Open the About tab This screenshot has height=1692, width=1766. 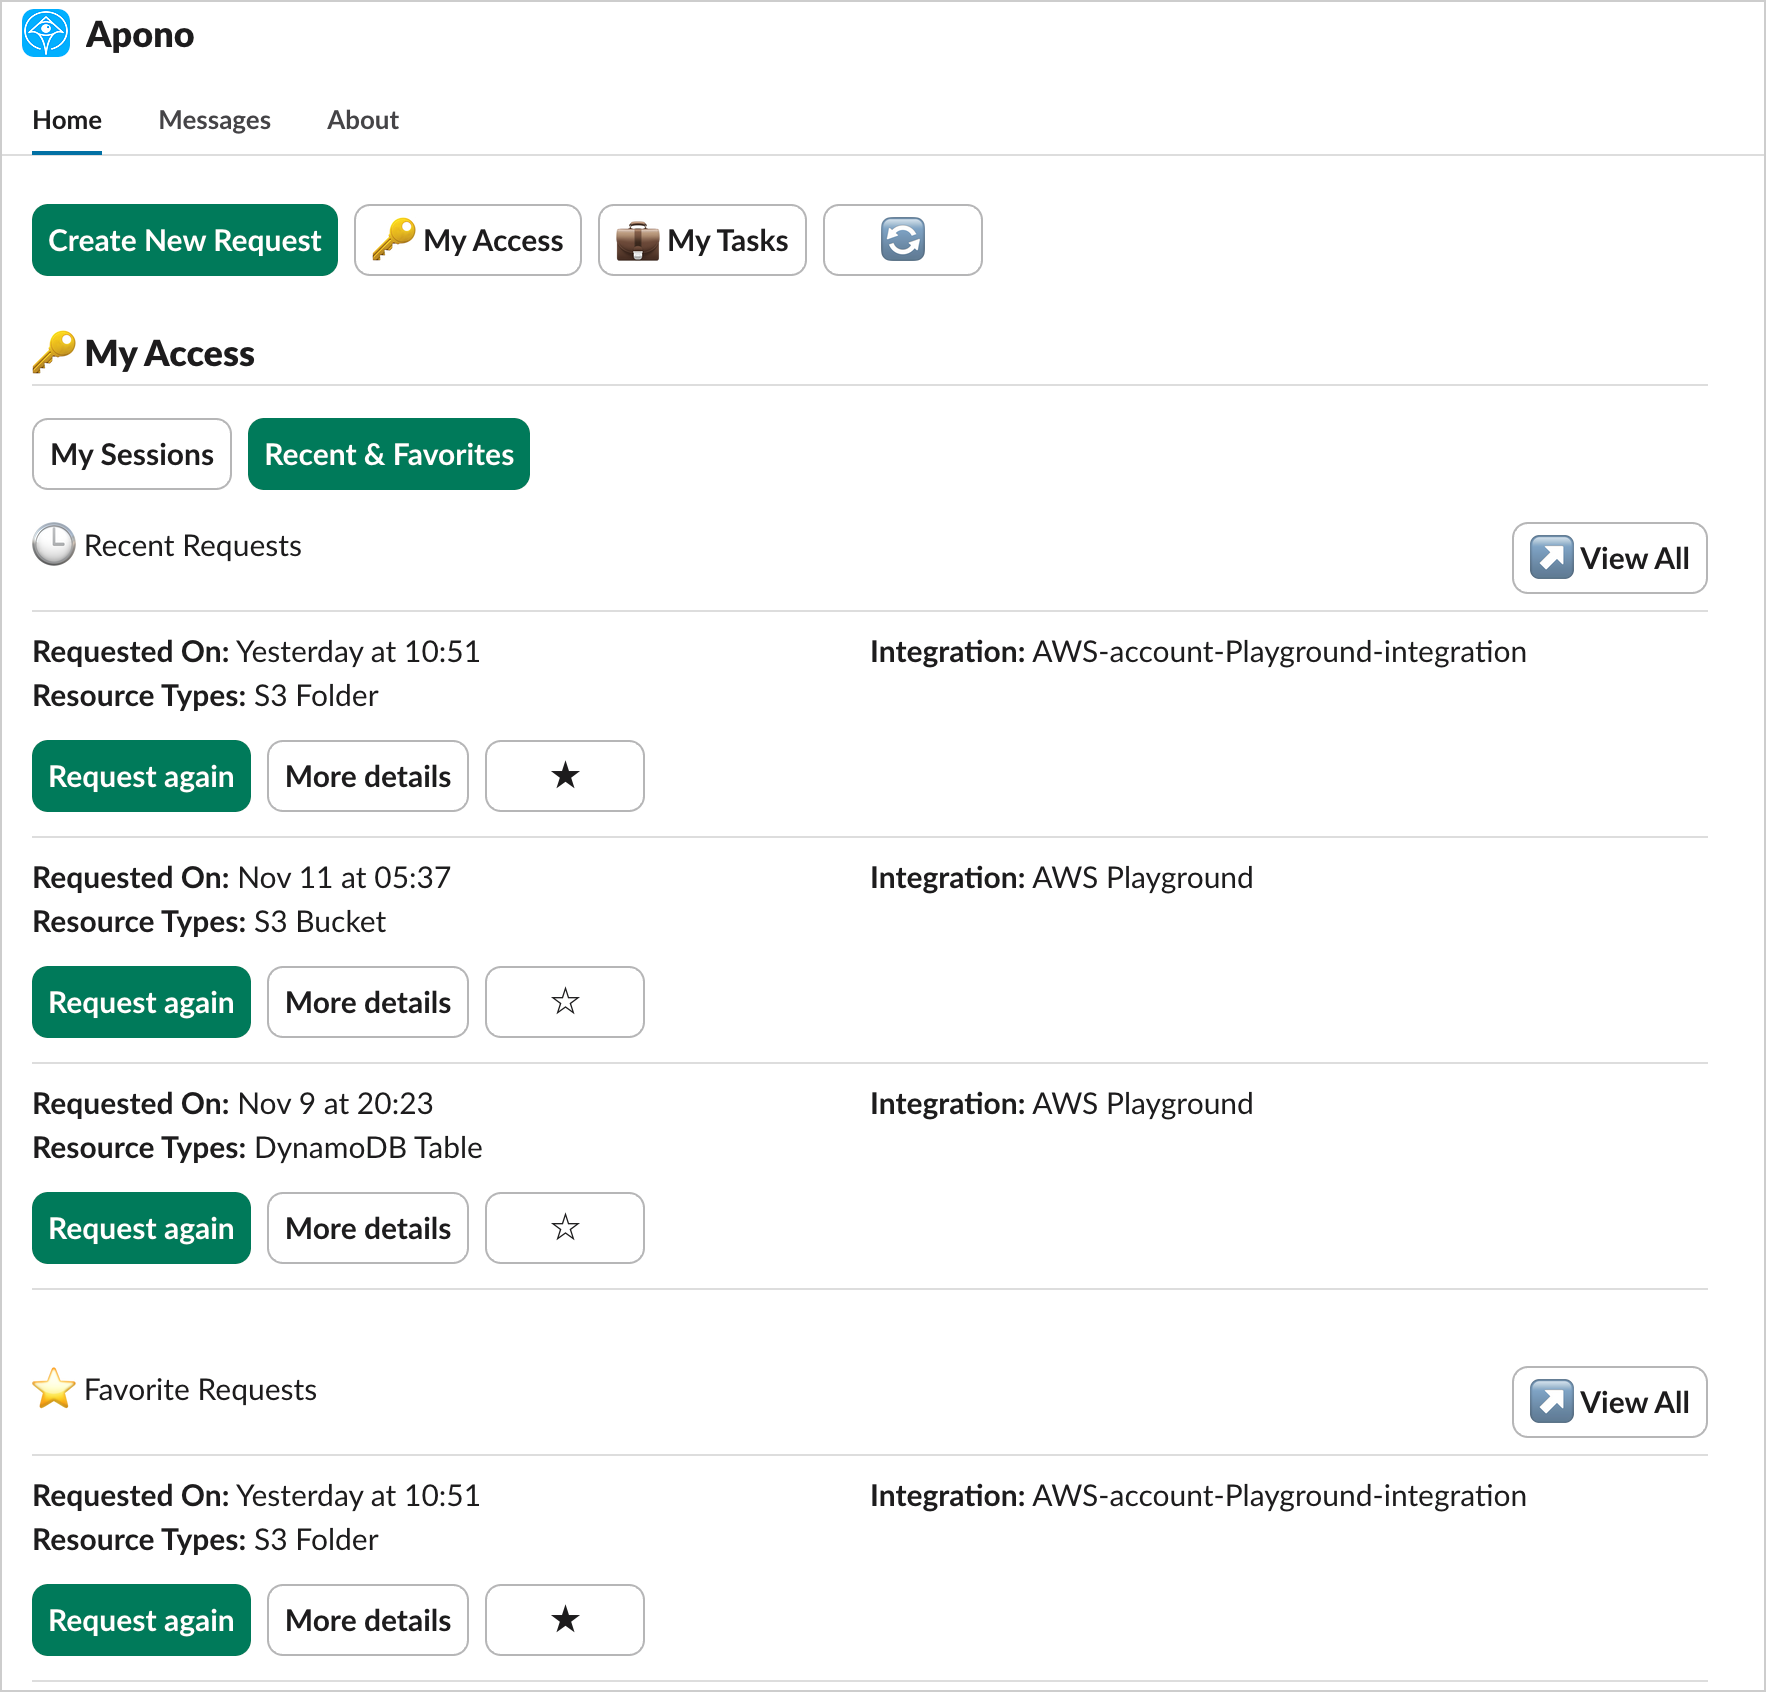pyautogui.click(x=362, y=120)
